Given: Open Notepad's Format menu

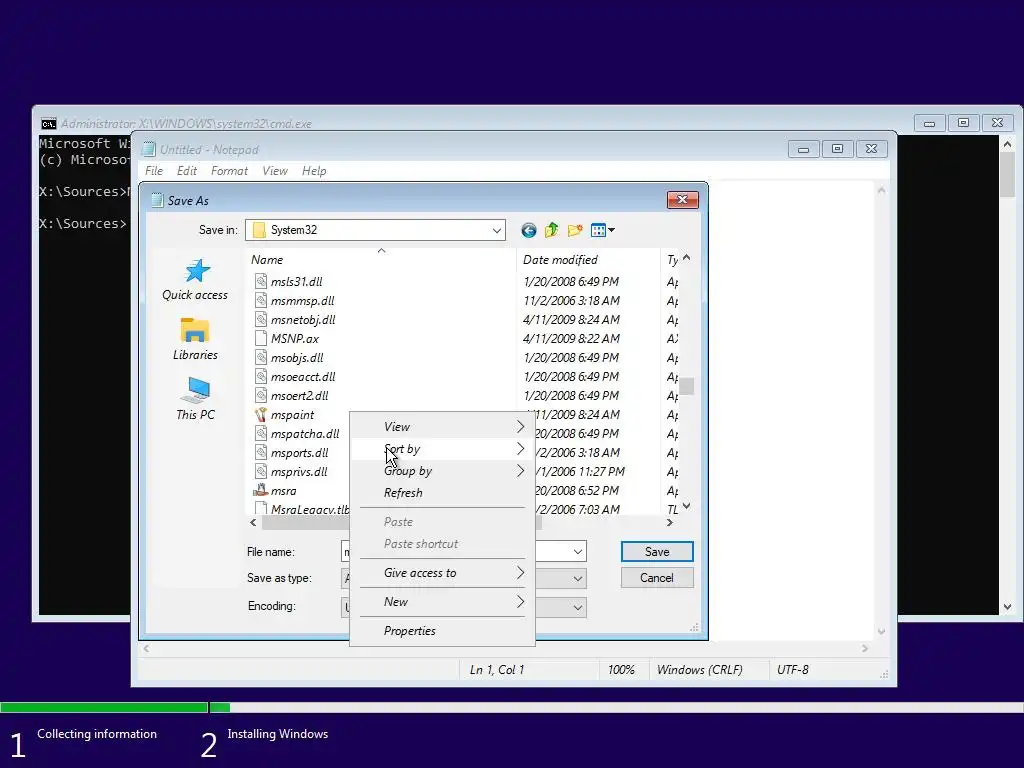Looking at the screenshot, I should (229, 171).
